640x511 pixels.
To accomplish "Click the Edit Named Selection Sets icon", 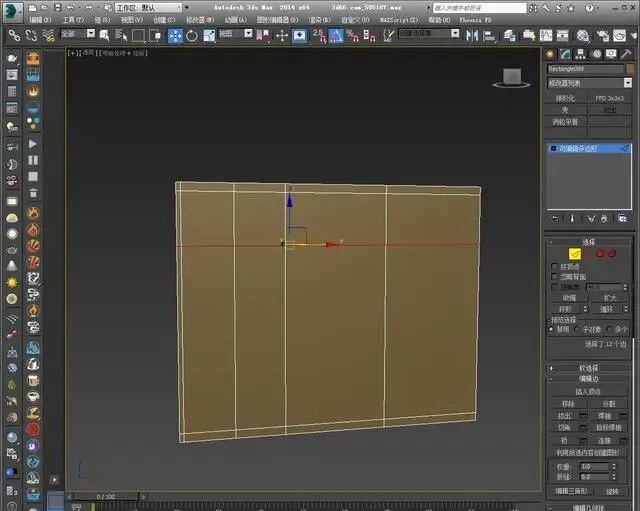I will (x=388, y=36).
